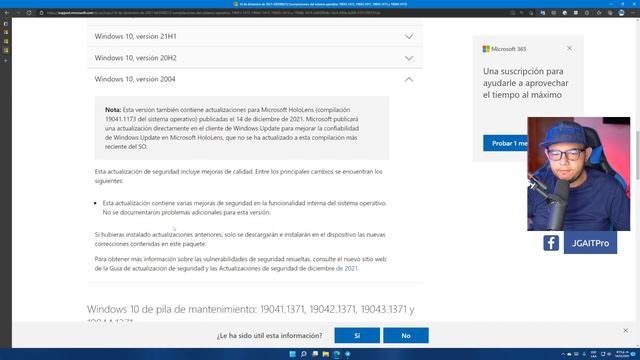
Task: Open File Explorer from the taskbar
Action: coord(326,354)
